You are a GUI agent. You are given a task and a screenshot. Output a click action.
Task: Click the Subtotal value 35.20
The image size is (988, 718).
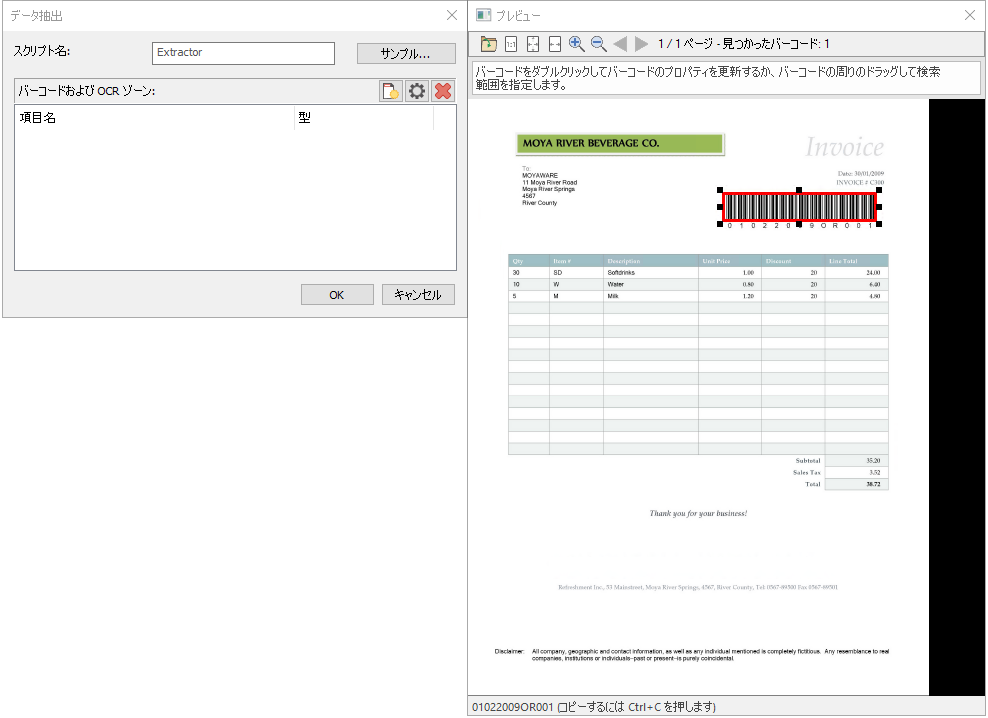(873, 461)
